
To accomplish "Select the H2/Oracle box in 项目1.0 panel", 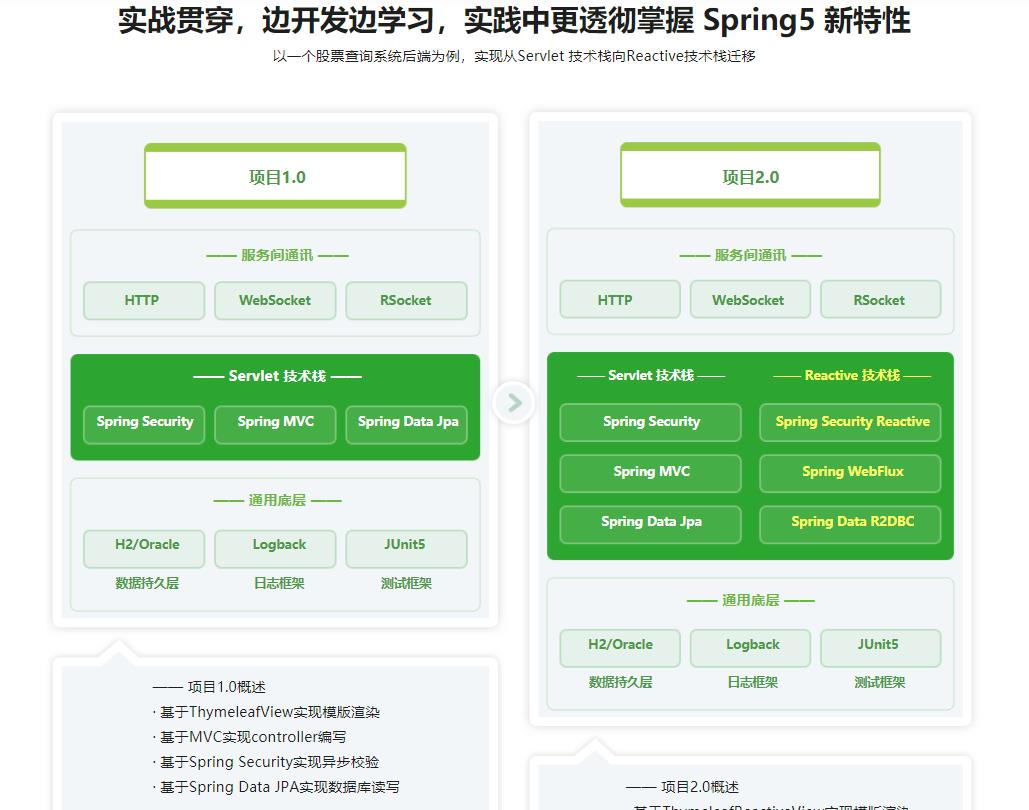I will point(145,546).
